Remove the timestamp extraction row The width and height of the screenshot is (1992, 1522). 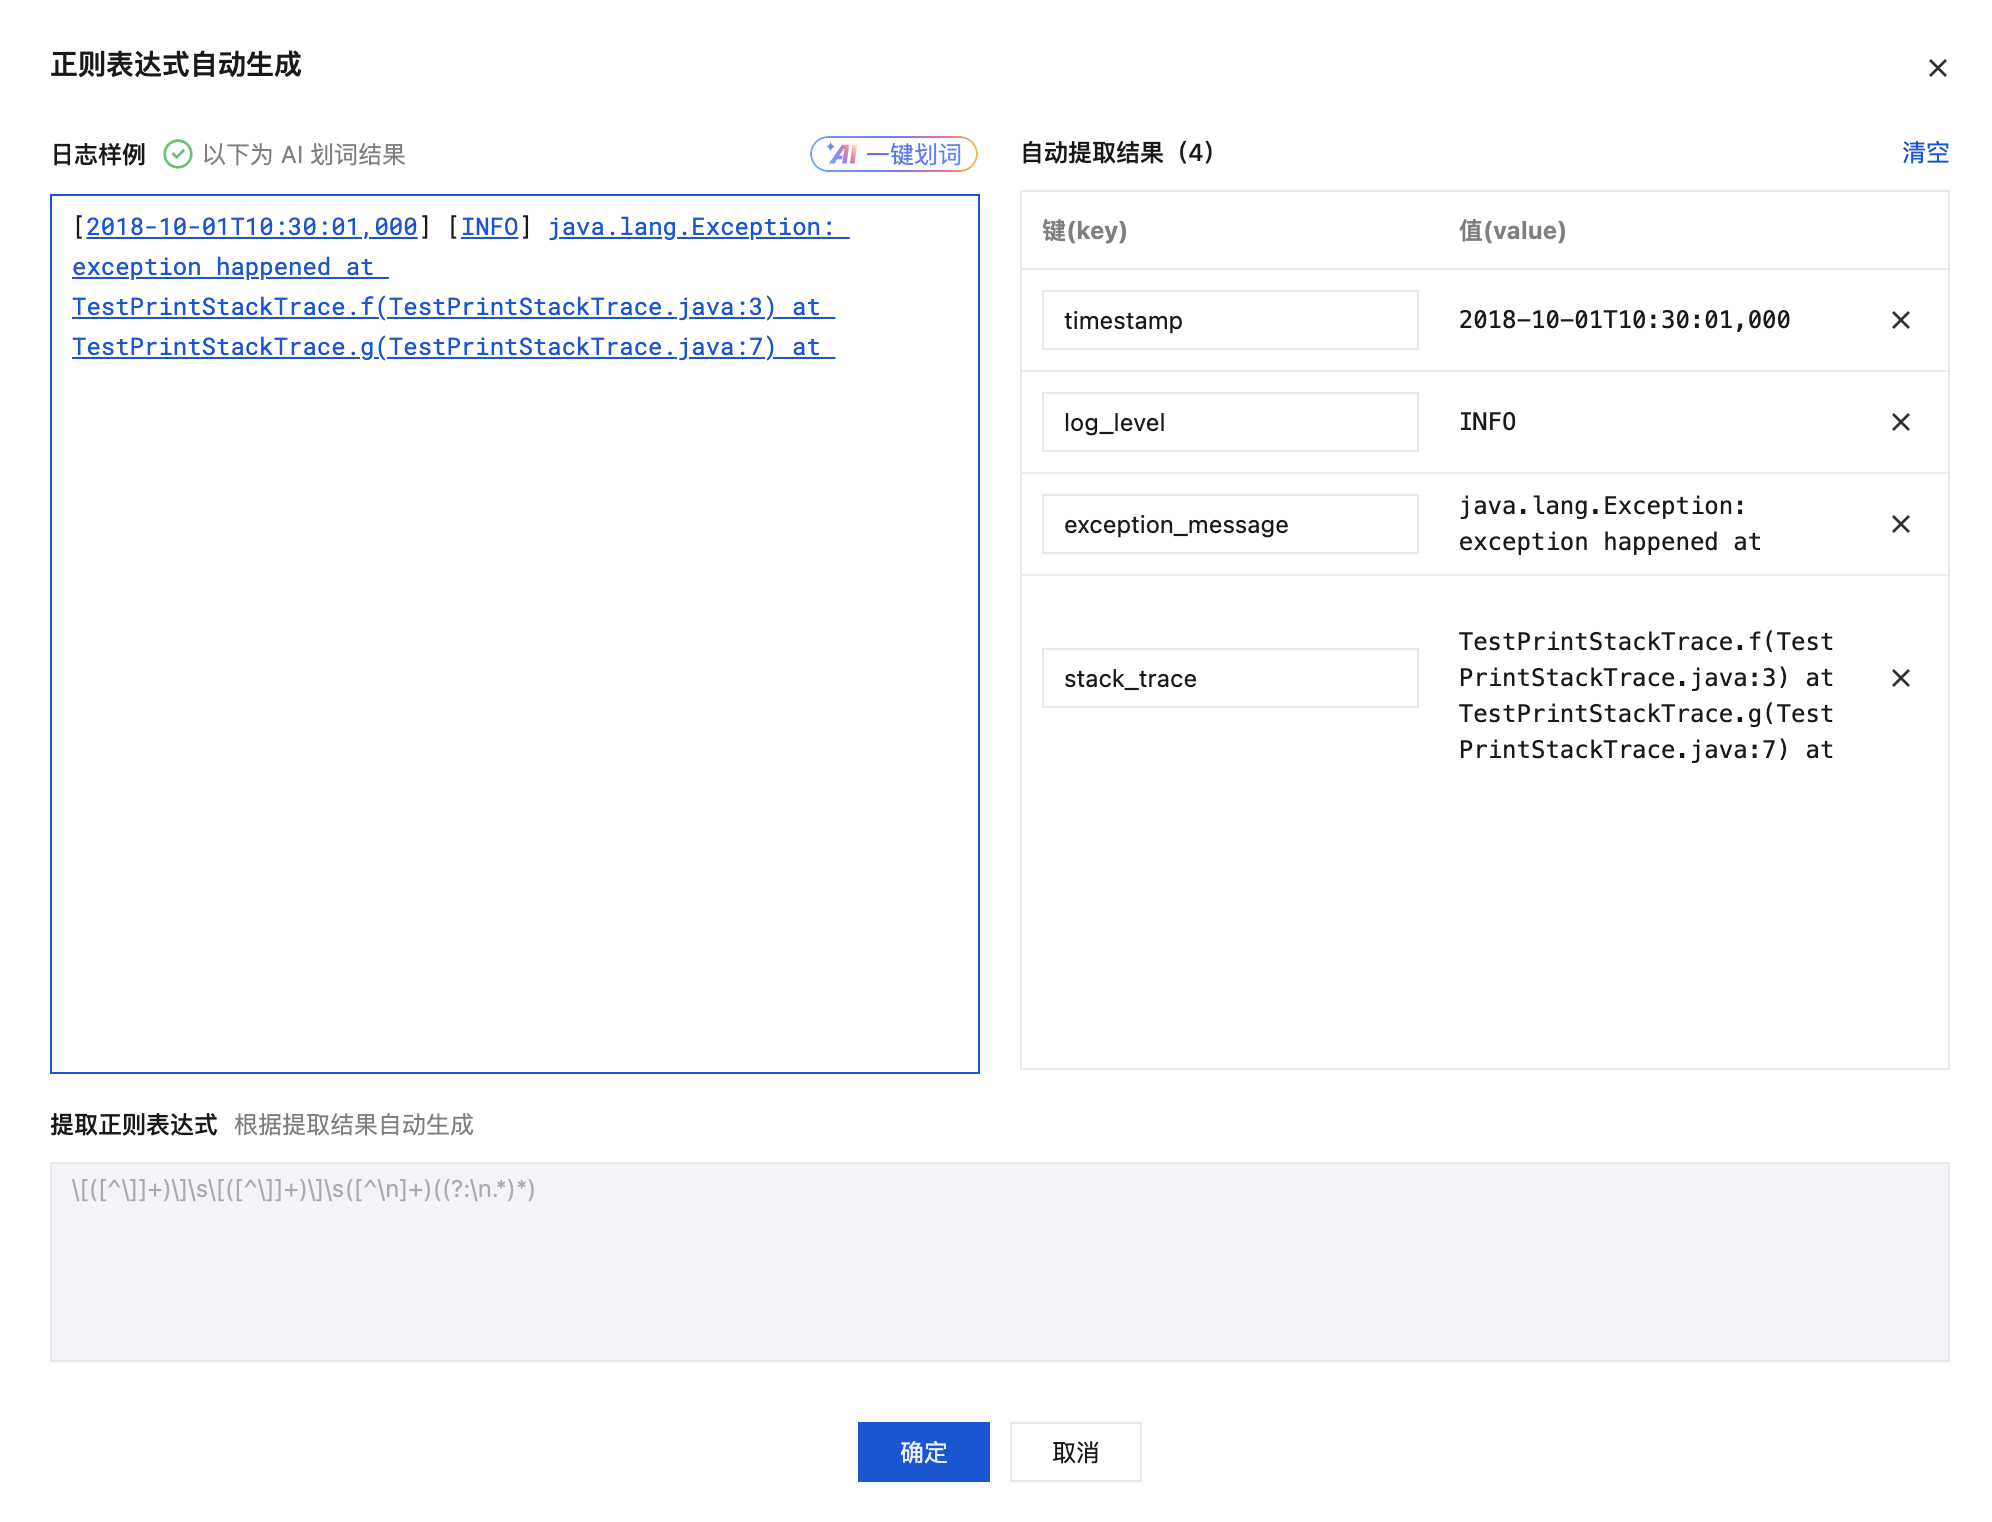click(1900, 320)
